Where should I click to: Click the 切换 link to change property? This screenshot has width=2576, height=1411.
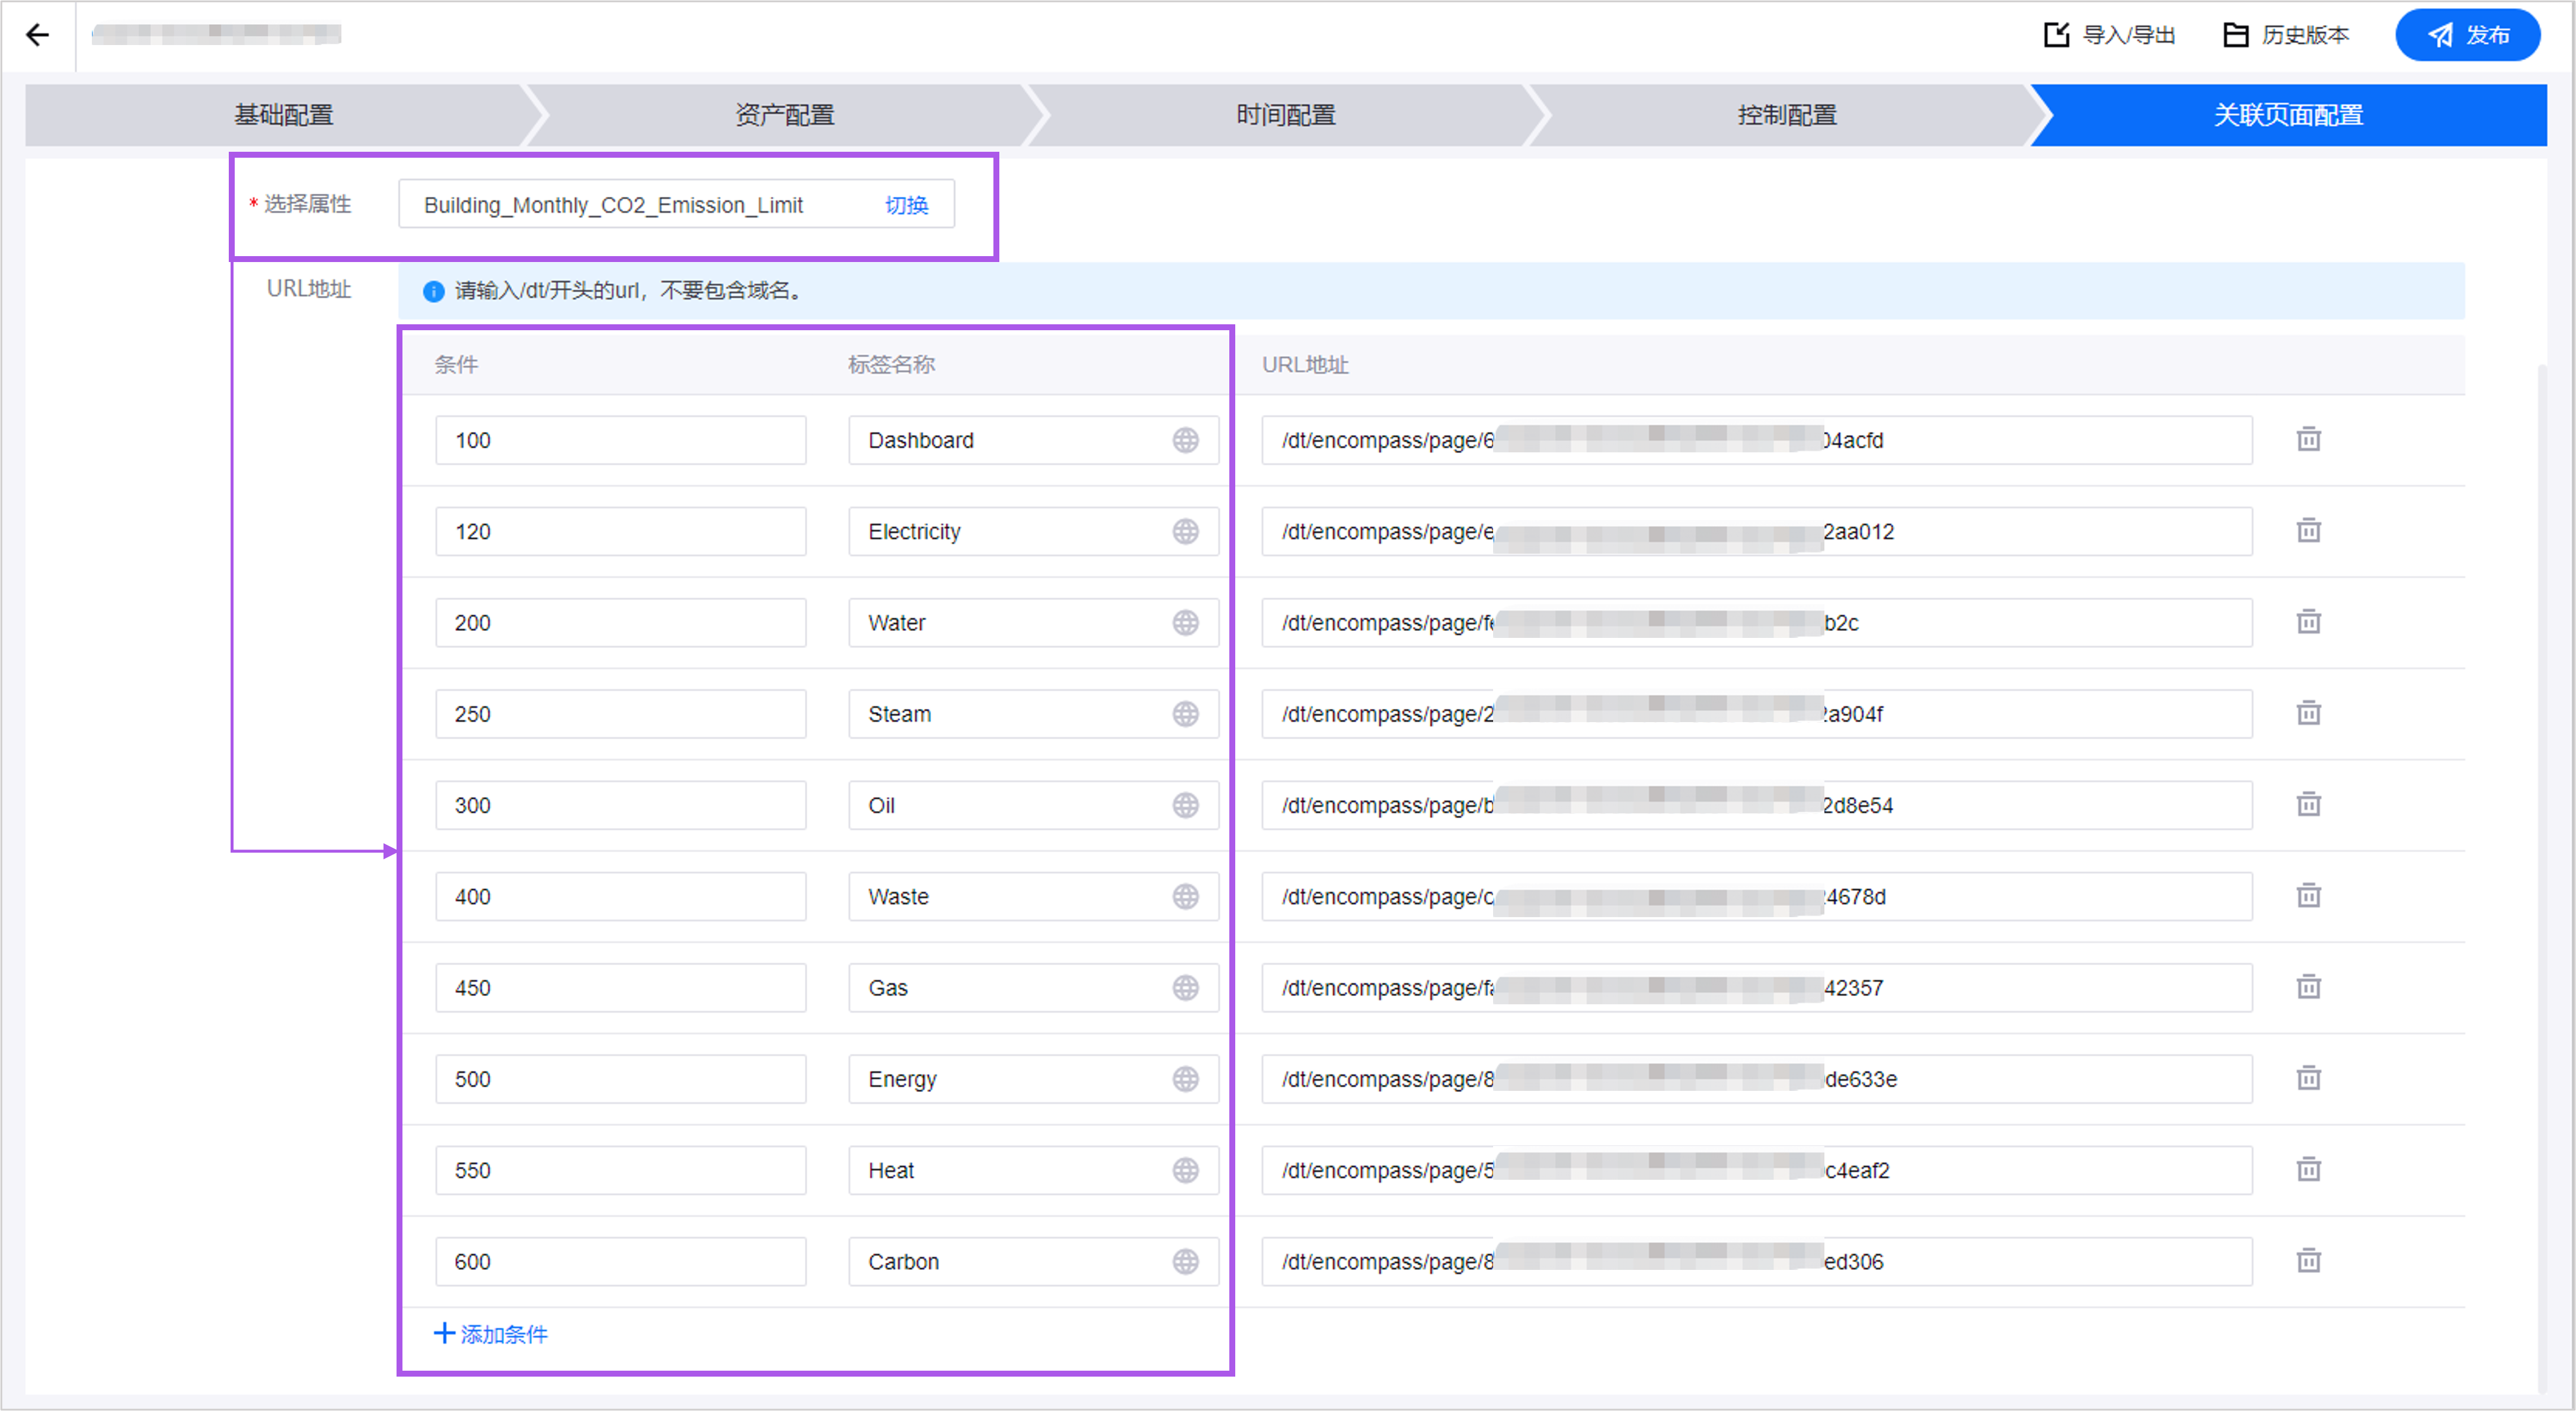(x=906, y=205)
